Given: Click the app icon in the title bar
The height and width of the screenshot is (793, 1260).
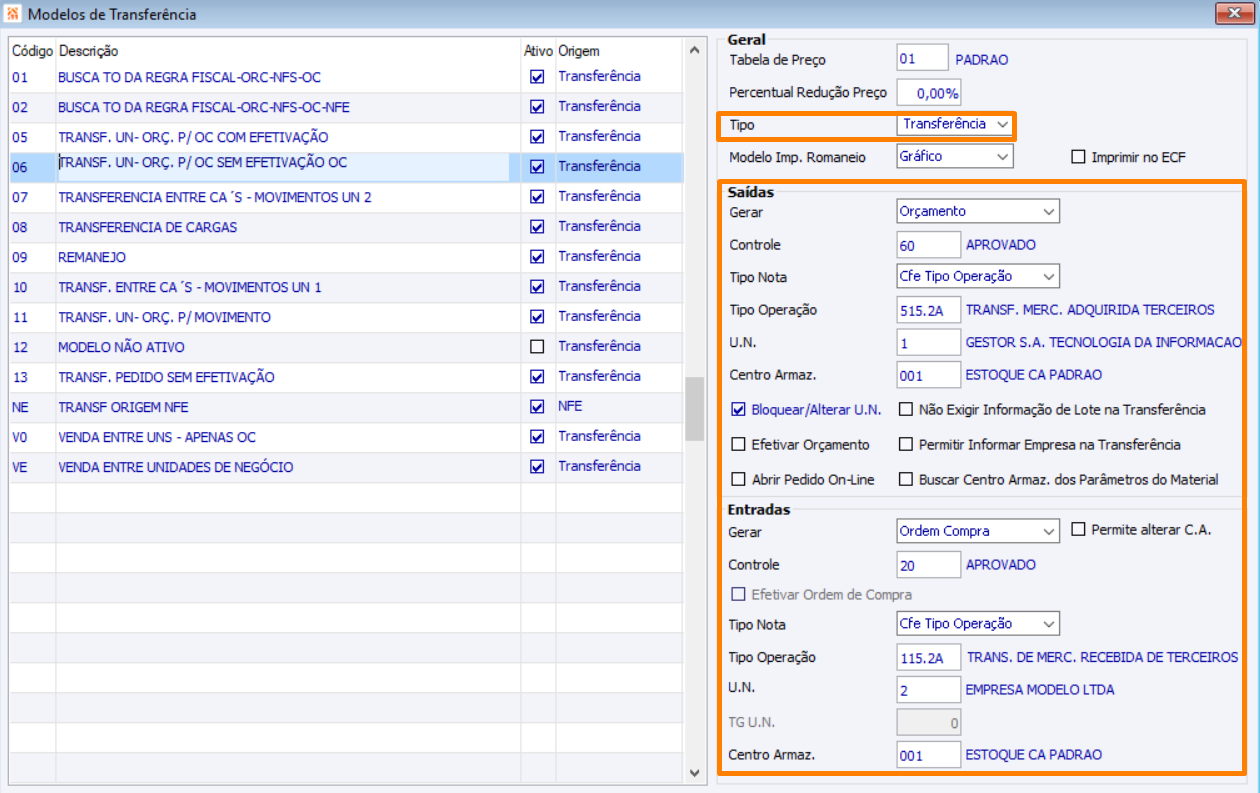Looking at the screenshot, I should [13, 15].
